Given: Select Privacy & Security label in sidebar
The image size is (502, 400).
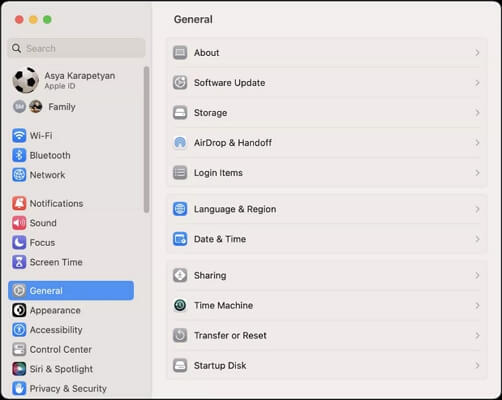Looking at the screenshot, I should (68, 388).
